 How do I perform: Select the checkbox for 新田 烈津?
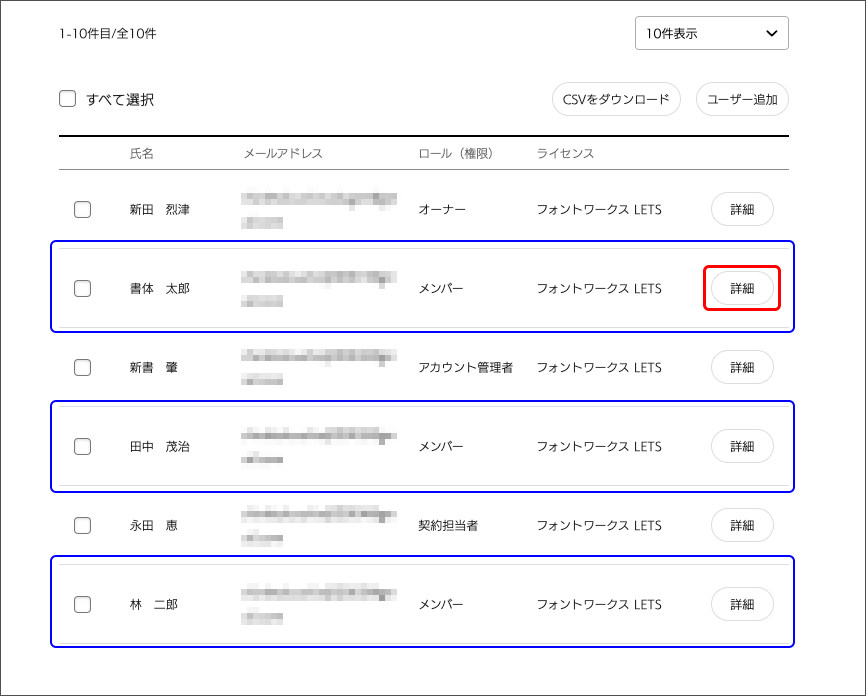tap(83, 210)
